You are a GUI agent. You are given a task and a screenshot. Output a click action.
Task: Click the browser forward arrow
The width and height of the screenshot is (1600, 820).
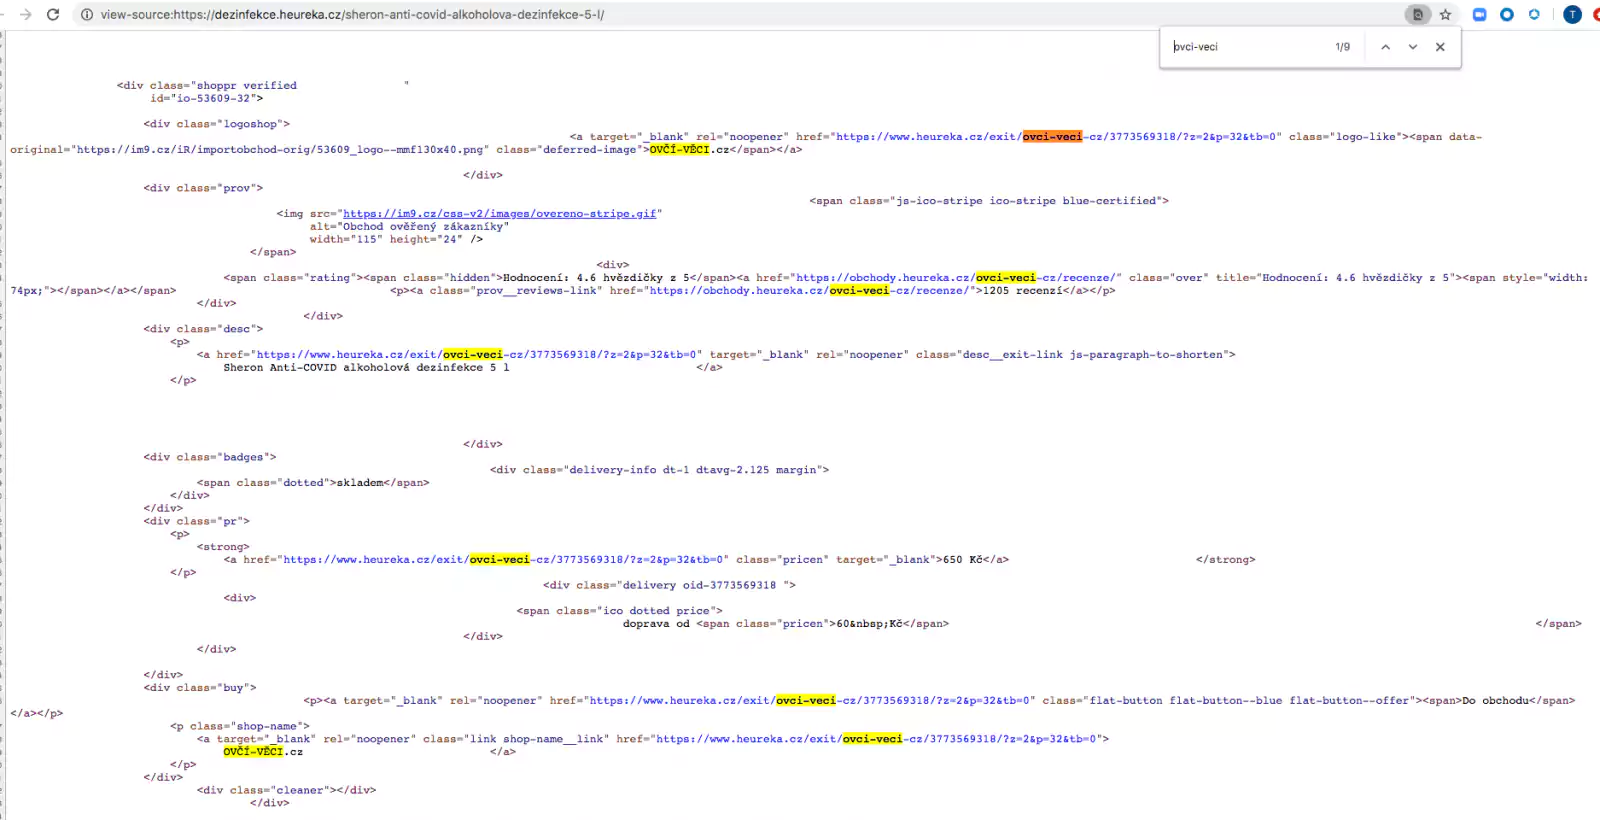[x=25, y=15]
